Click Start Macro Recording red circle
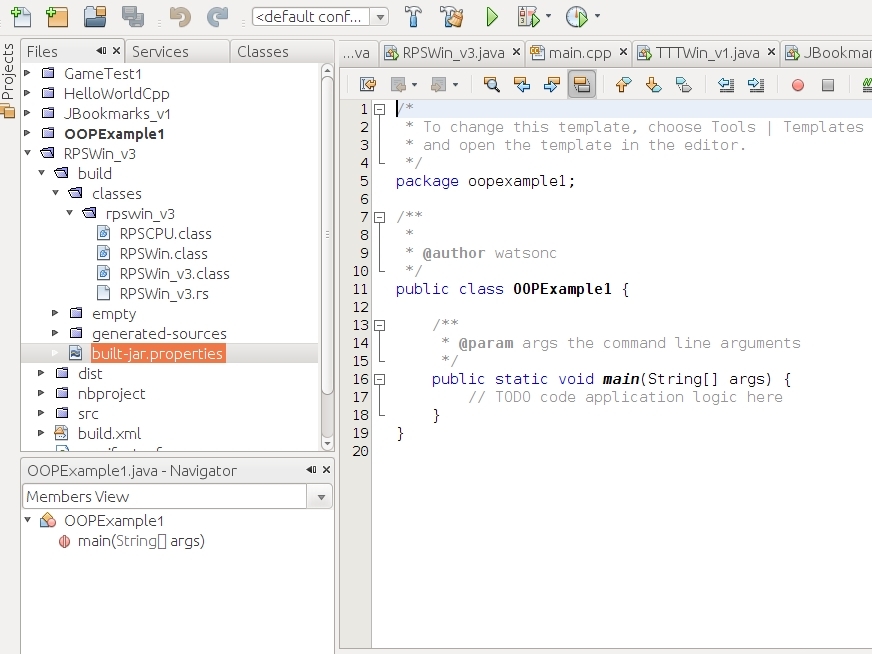The width and height of the screenshot is (872, 654). 797,85
